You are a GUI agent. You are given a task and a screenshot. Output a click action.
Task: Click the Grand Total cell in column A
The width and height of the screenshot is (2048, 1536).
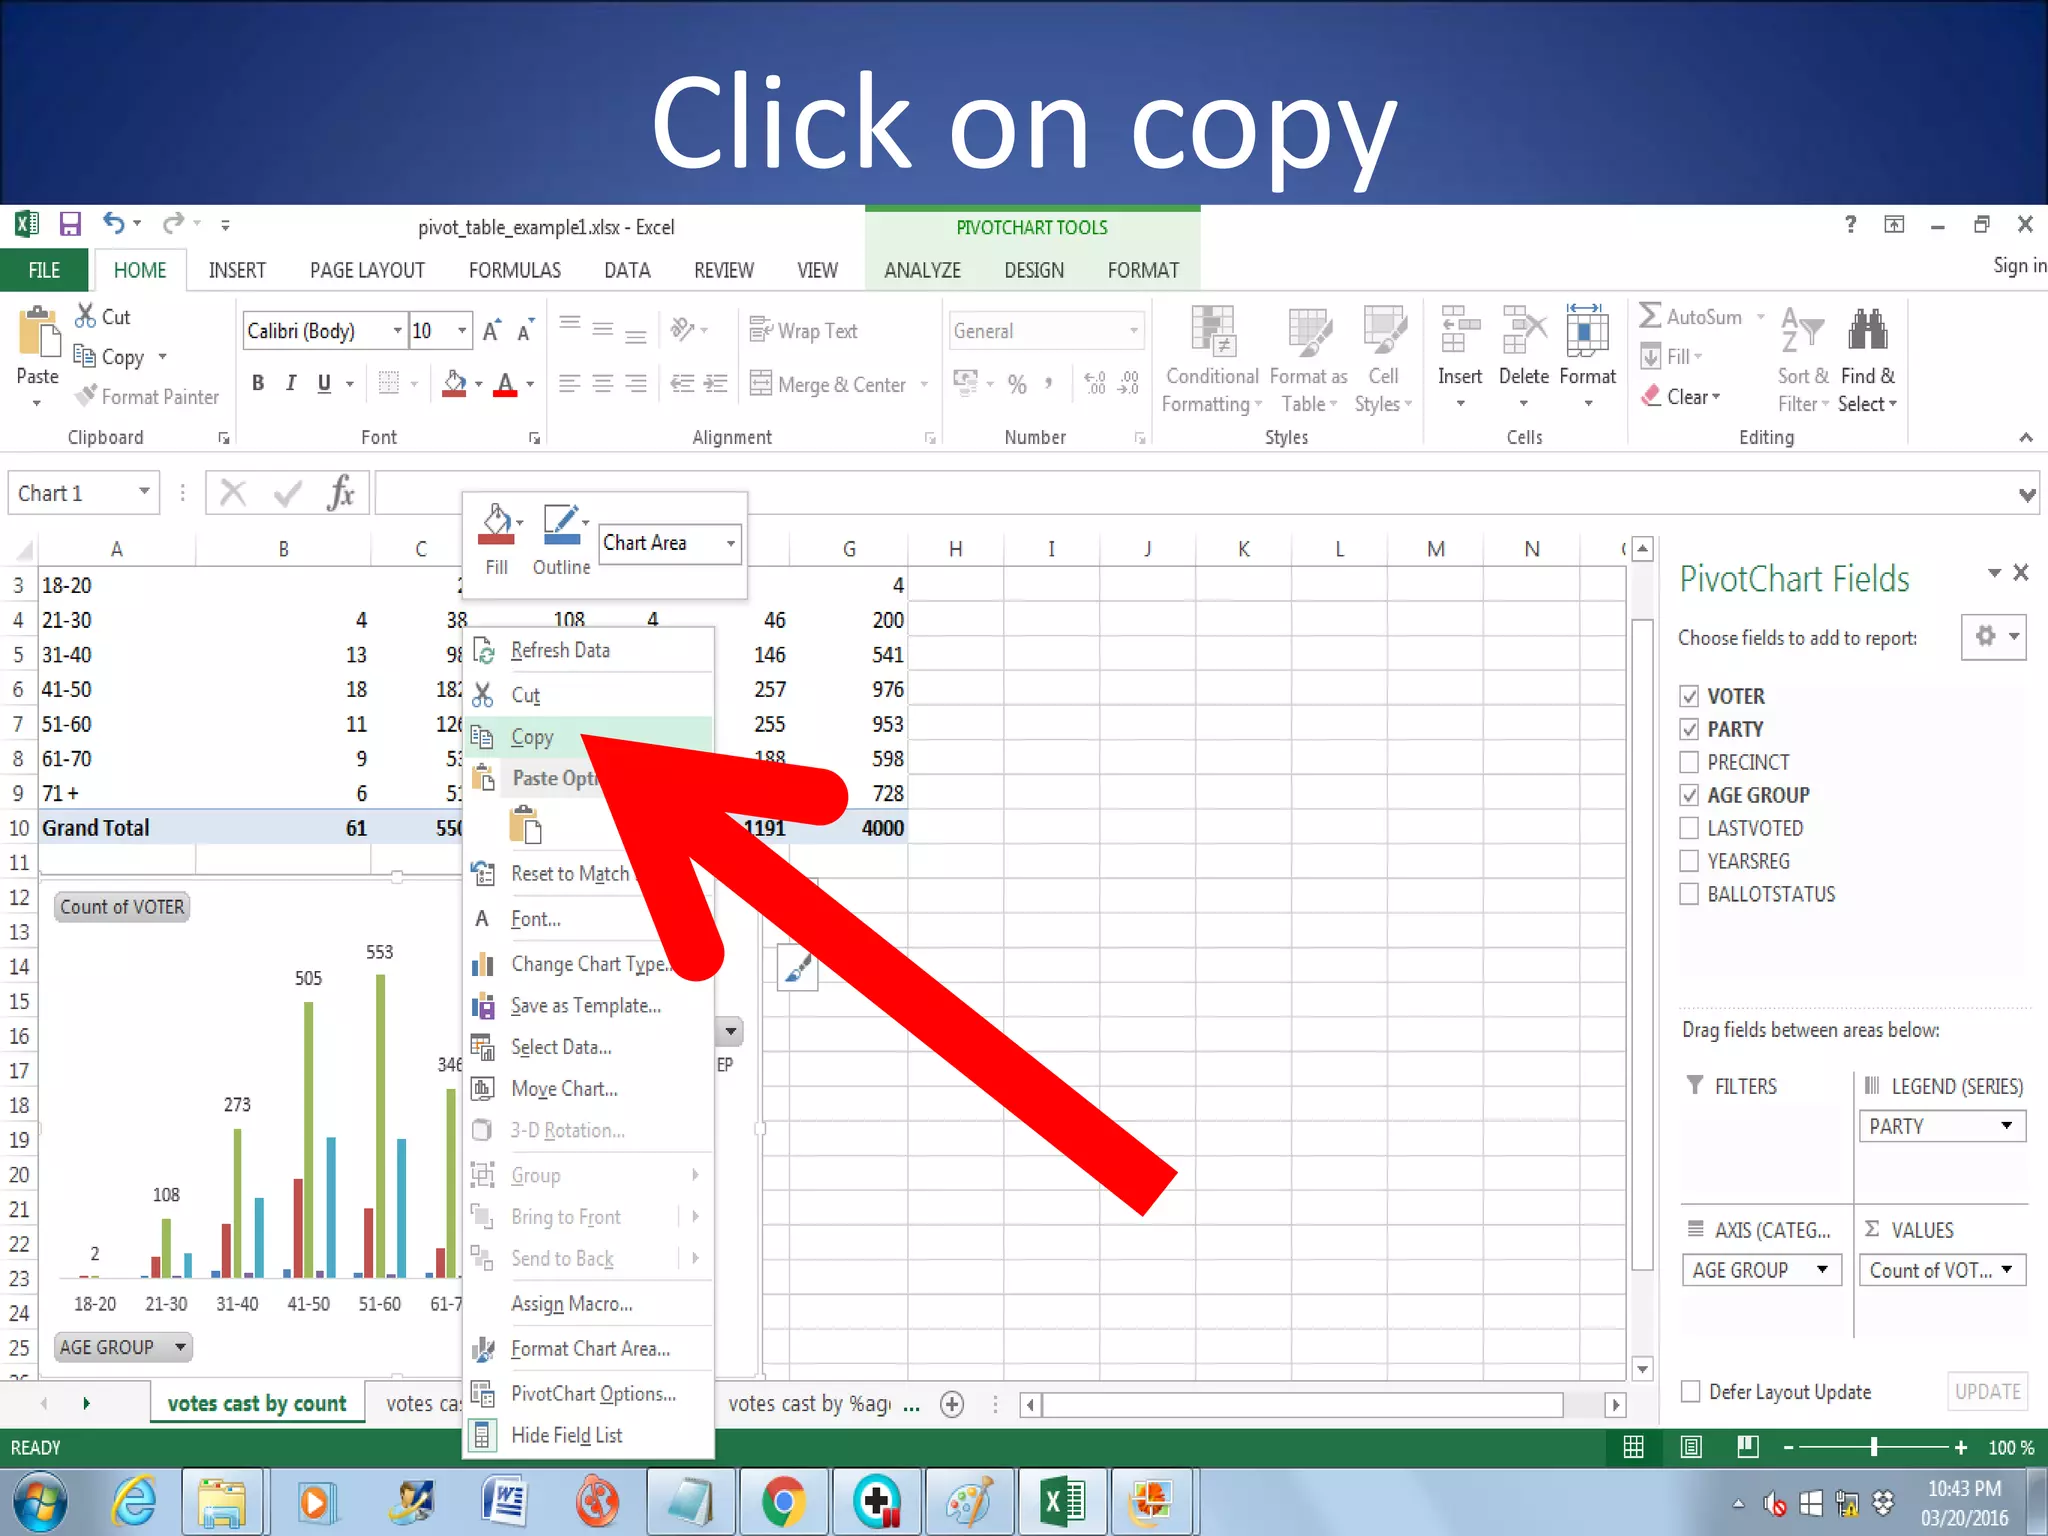118,828
